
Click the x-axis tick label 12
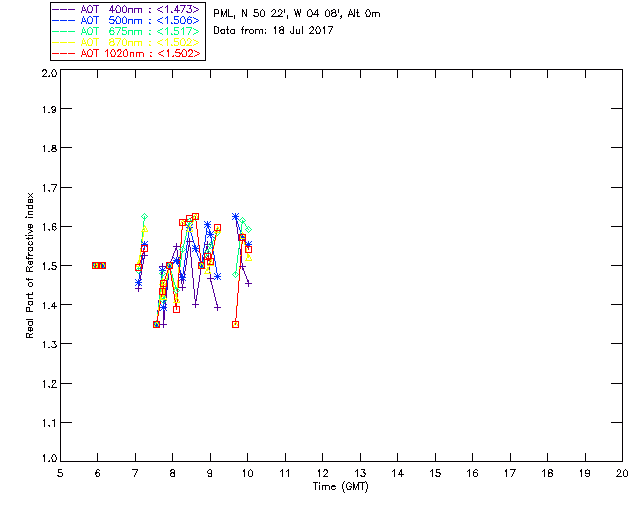coord(322,473)
